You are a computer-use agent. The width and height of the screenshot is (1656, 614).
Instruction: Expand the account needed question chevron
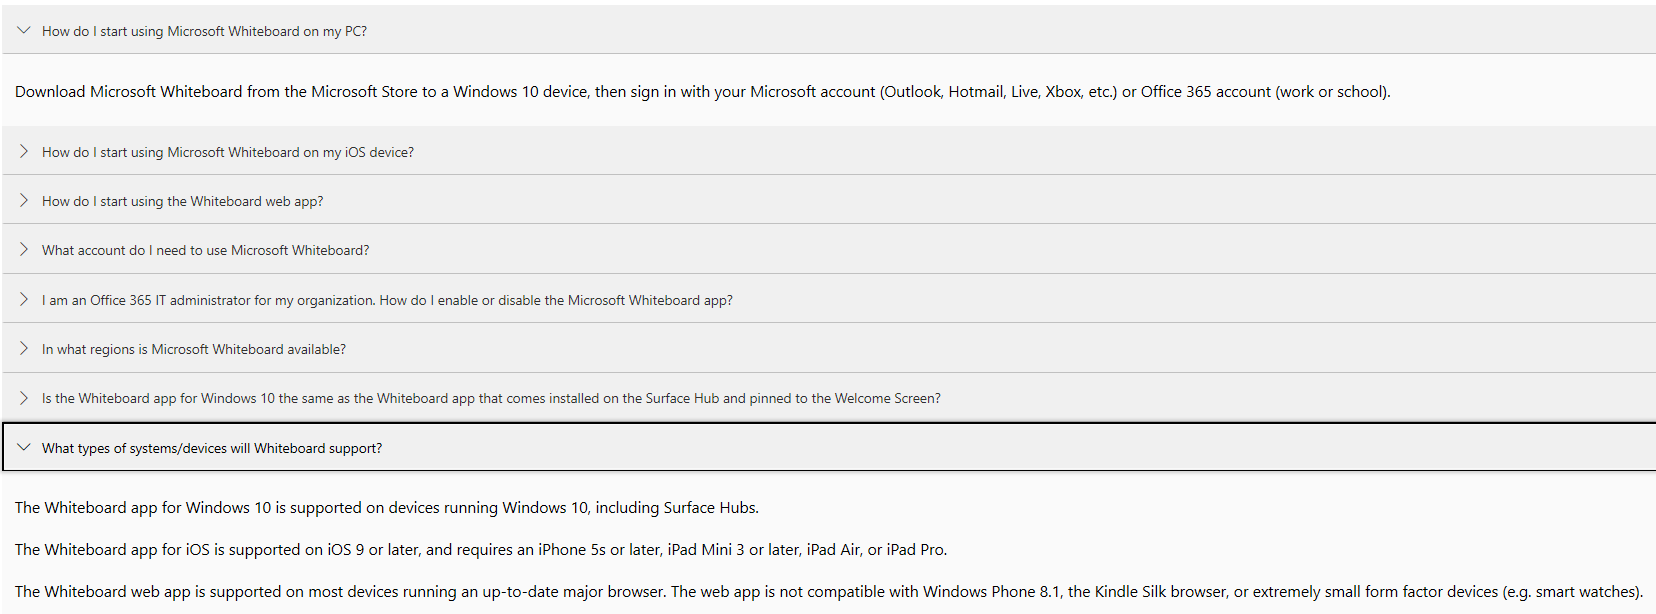[24, 249]
